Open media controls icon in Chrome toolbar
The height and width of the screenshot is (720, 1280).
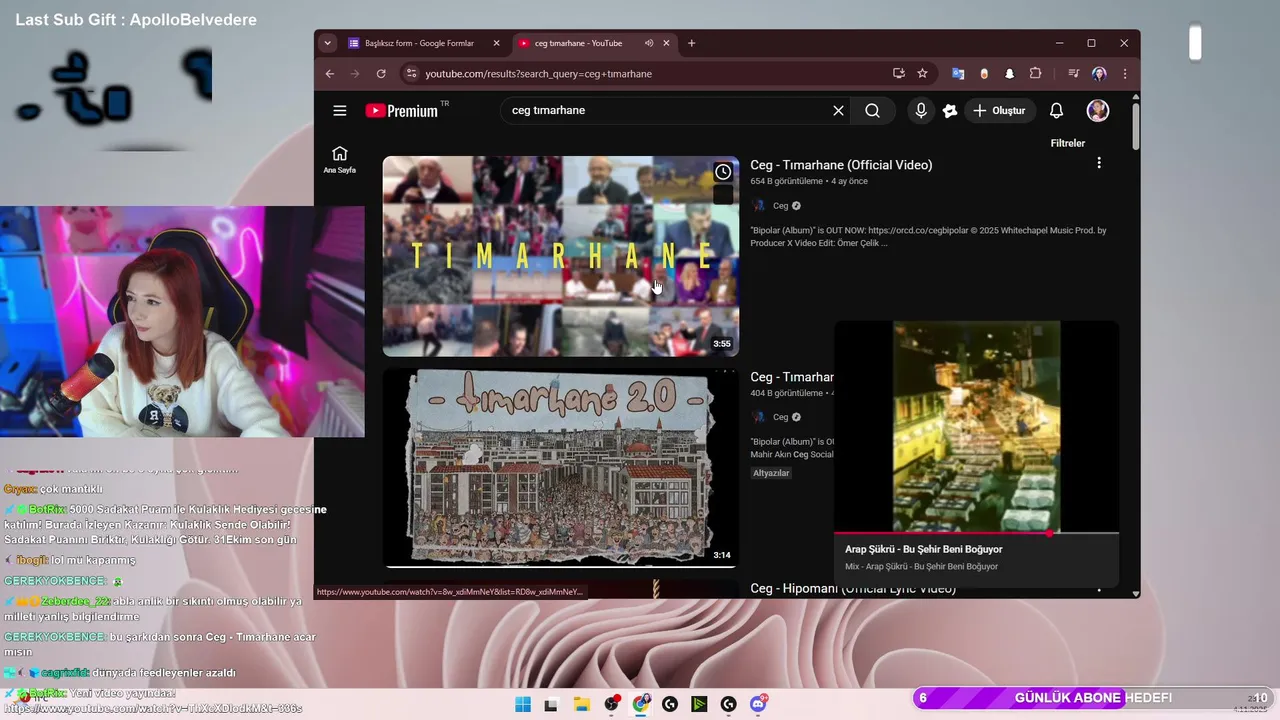(1073, 73)
